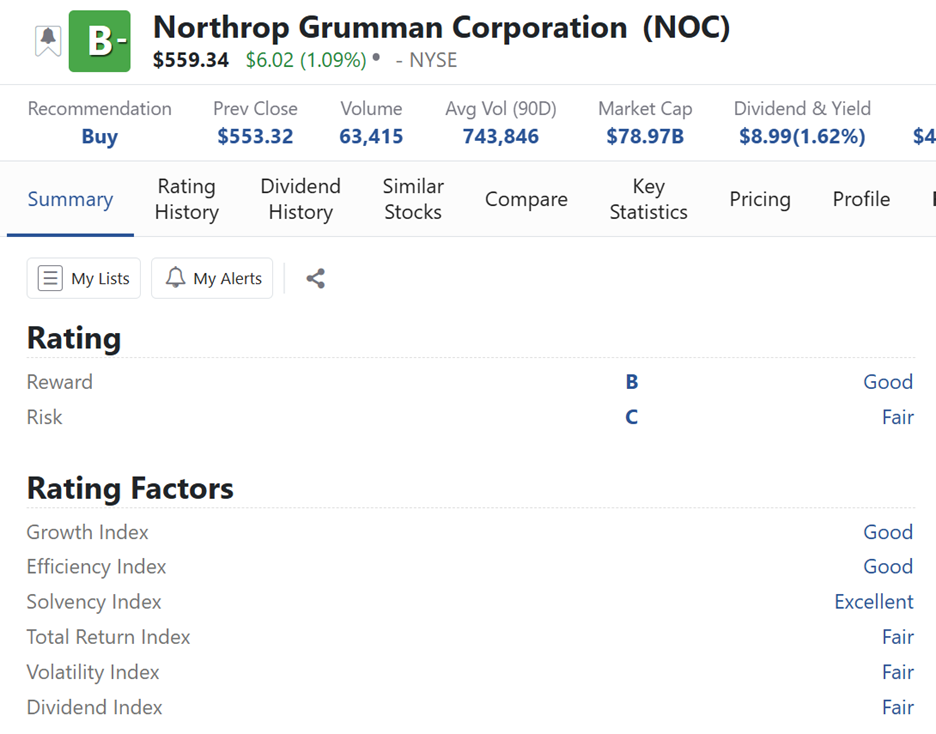View the Key Statistics tab
Screen dimensions: 936x734
[x=648, y=199]
